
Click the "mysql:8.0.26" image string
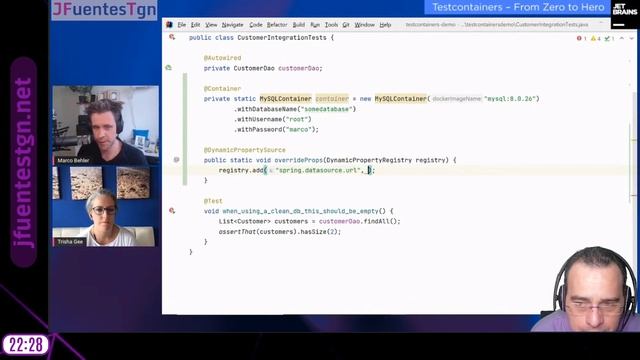pos(510,99)
